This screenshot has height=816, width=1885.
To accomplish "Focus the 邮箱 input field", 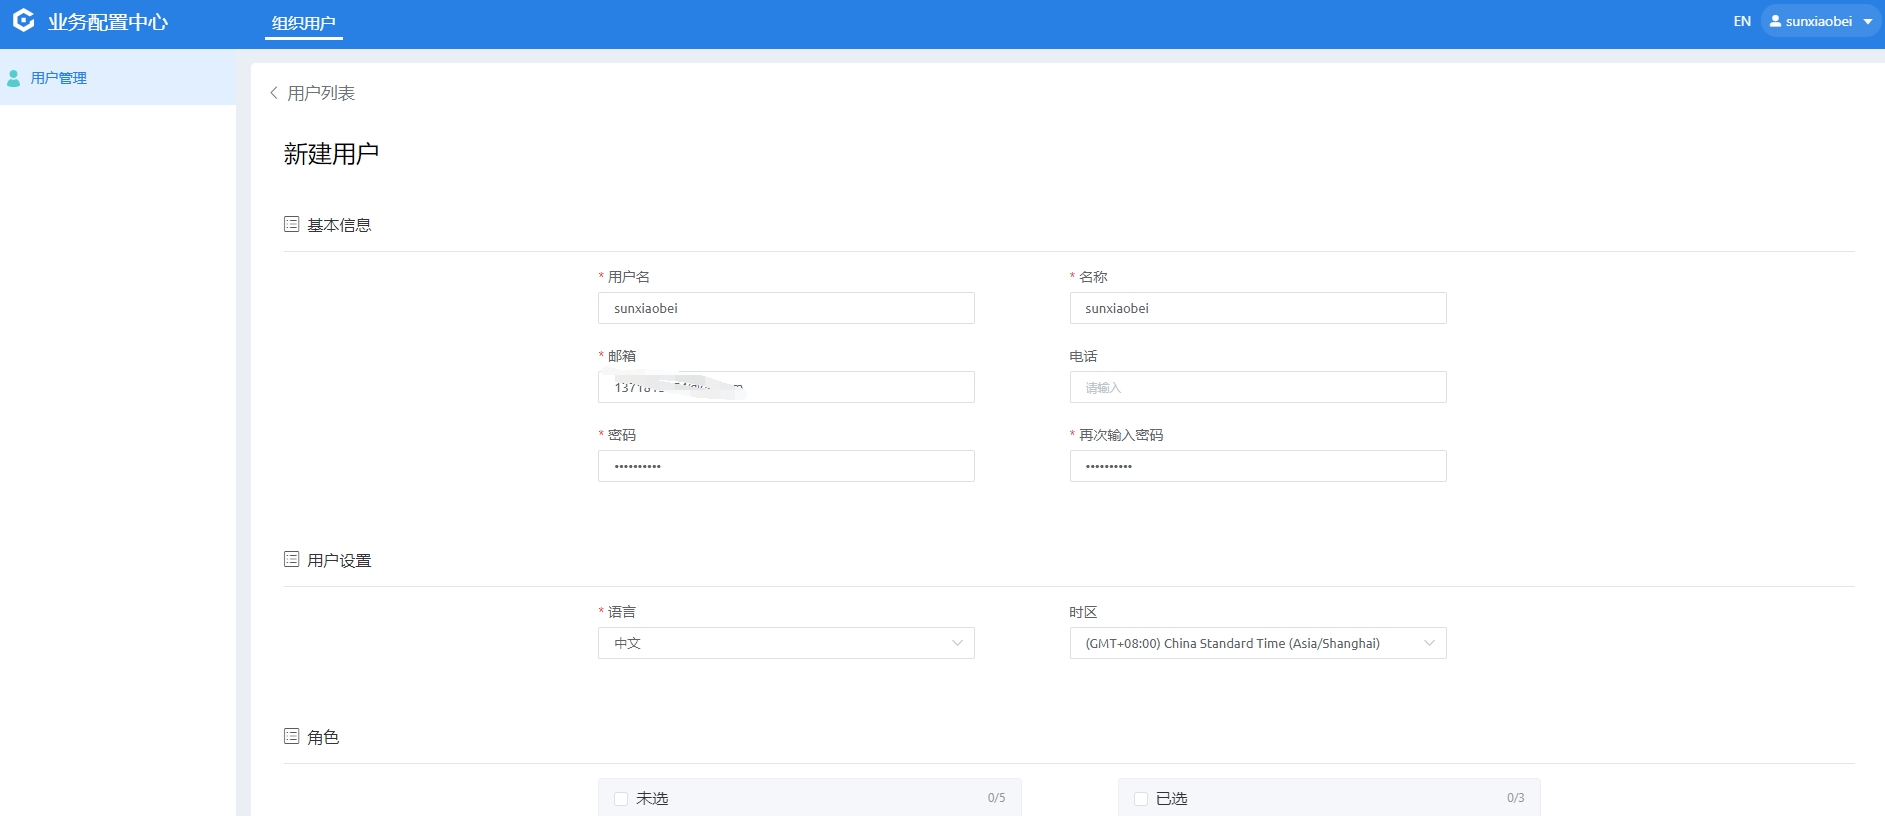I will click(x=786, y=387).
